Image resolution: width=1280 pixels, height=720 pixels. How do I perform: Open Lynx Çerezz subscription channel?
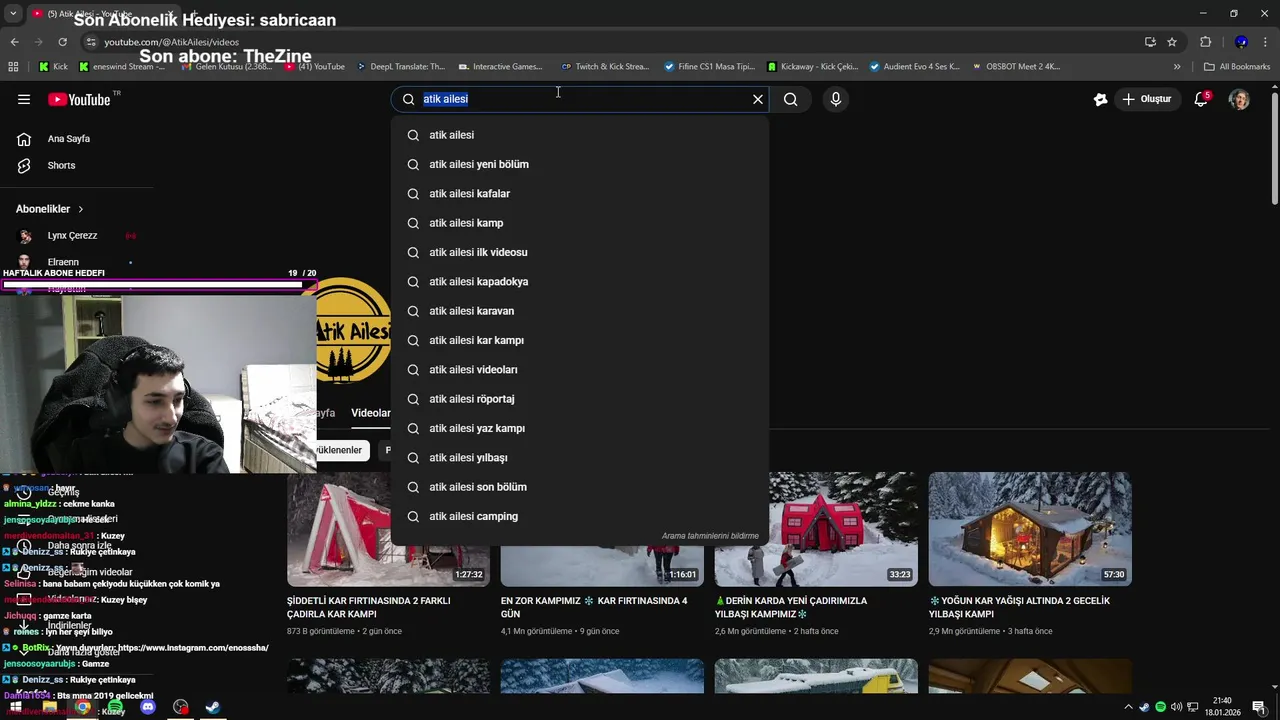(72, 236)
